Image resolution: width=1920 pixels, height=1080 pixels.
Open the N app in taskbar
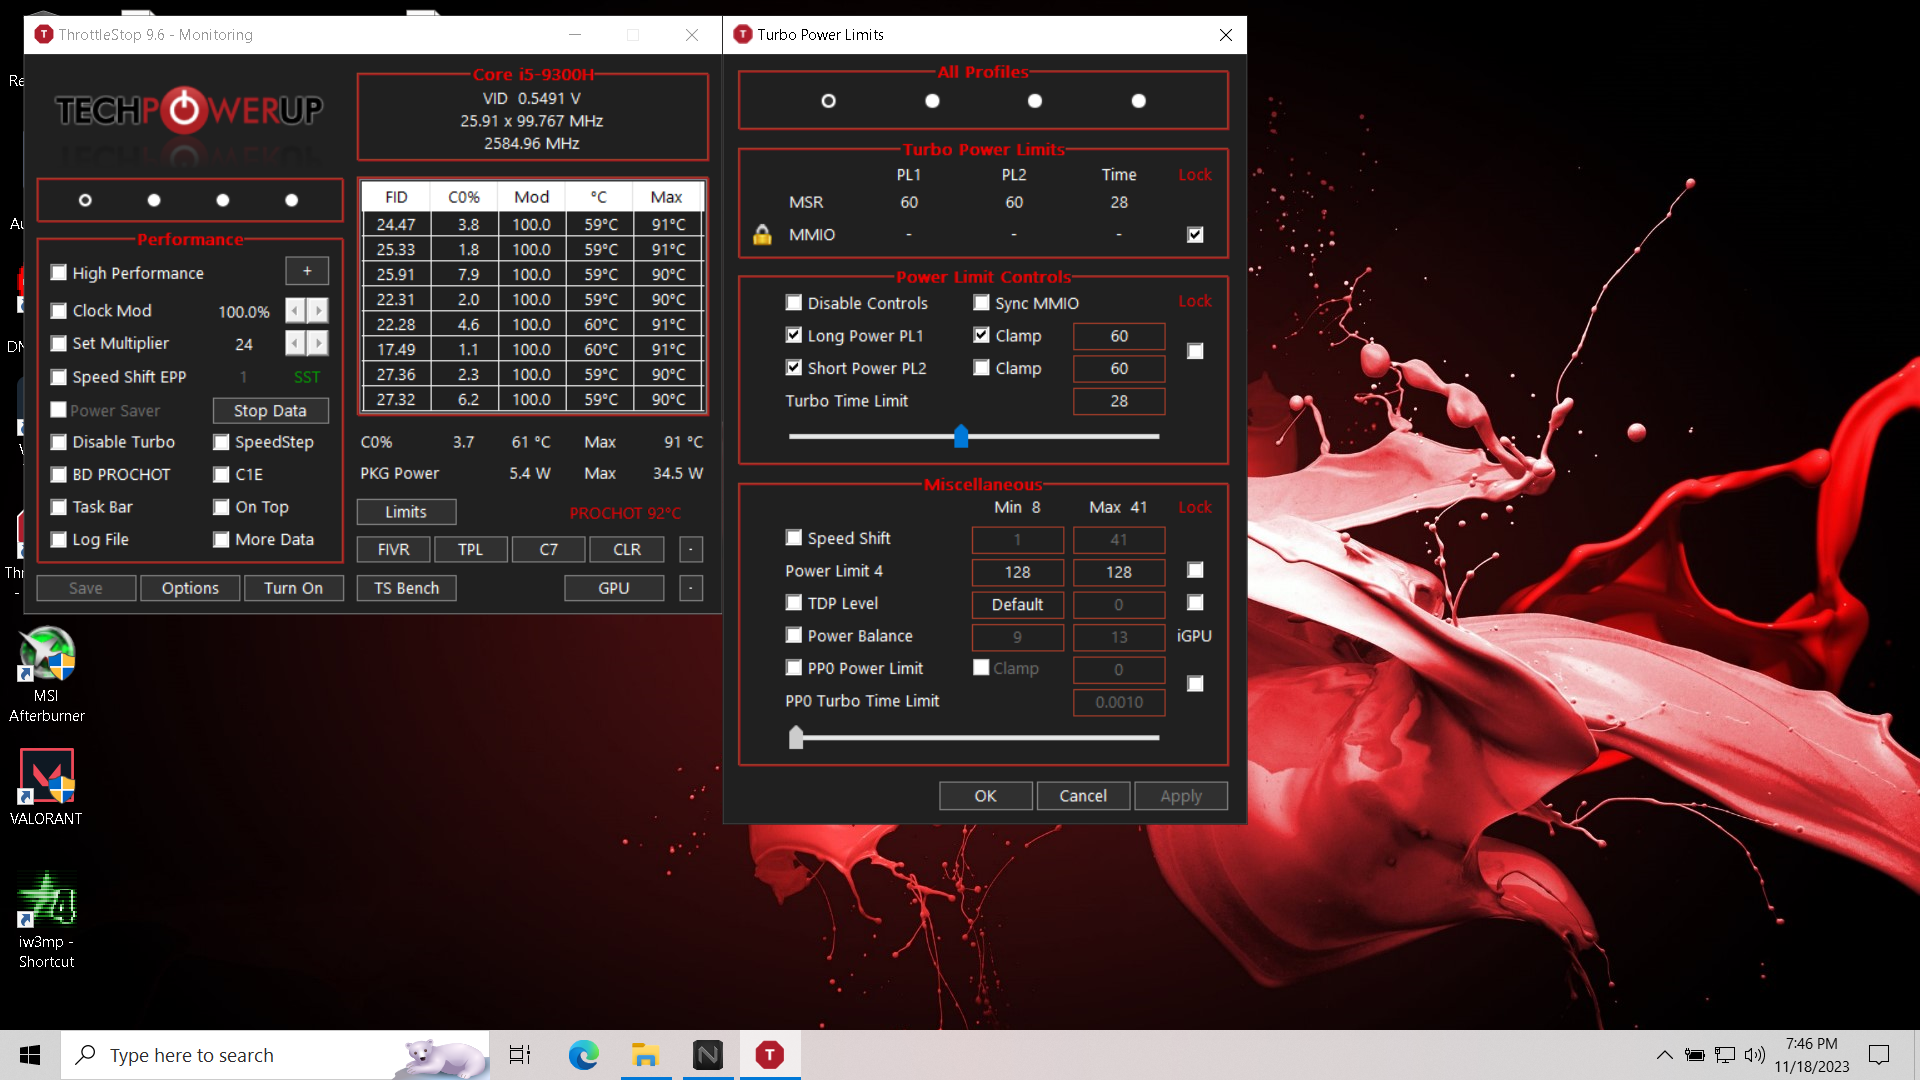(x=708, y=1055)
